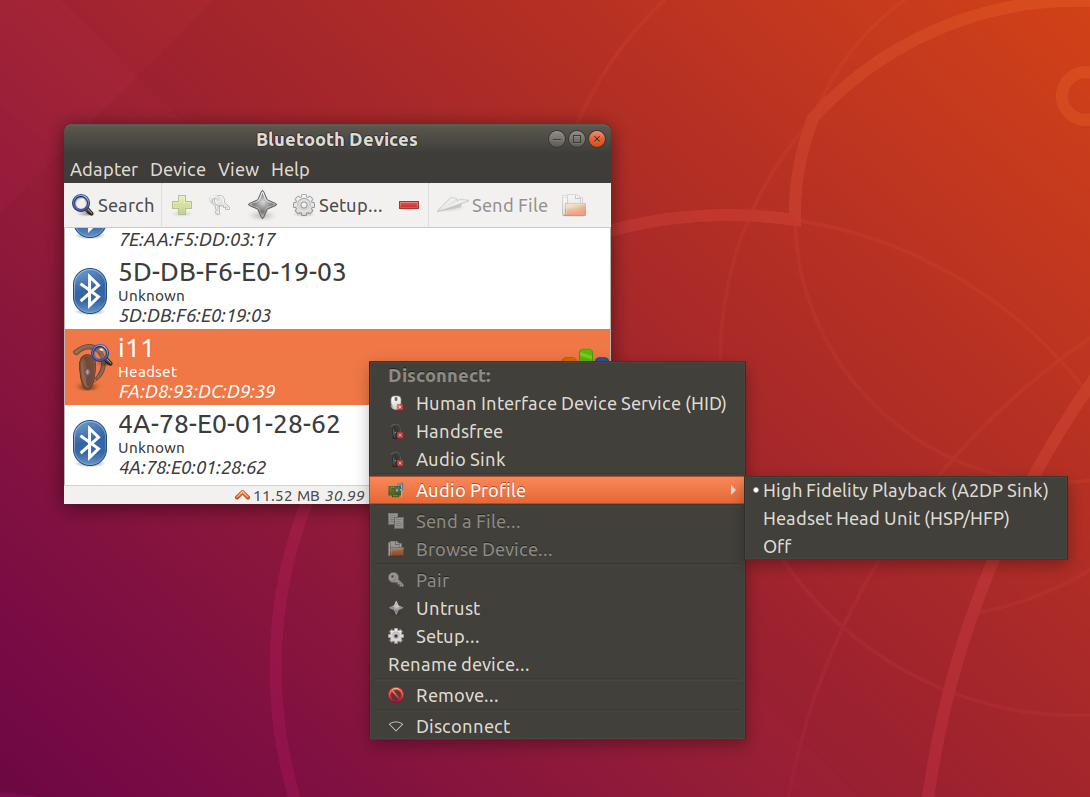
Task: Click the i11 device name text
Action: [136, 347]
